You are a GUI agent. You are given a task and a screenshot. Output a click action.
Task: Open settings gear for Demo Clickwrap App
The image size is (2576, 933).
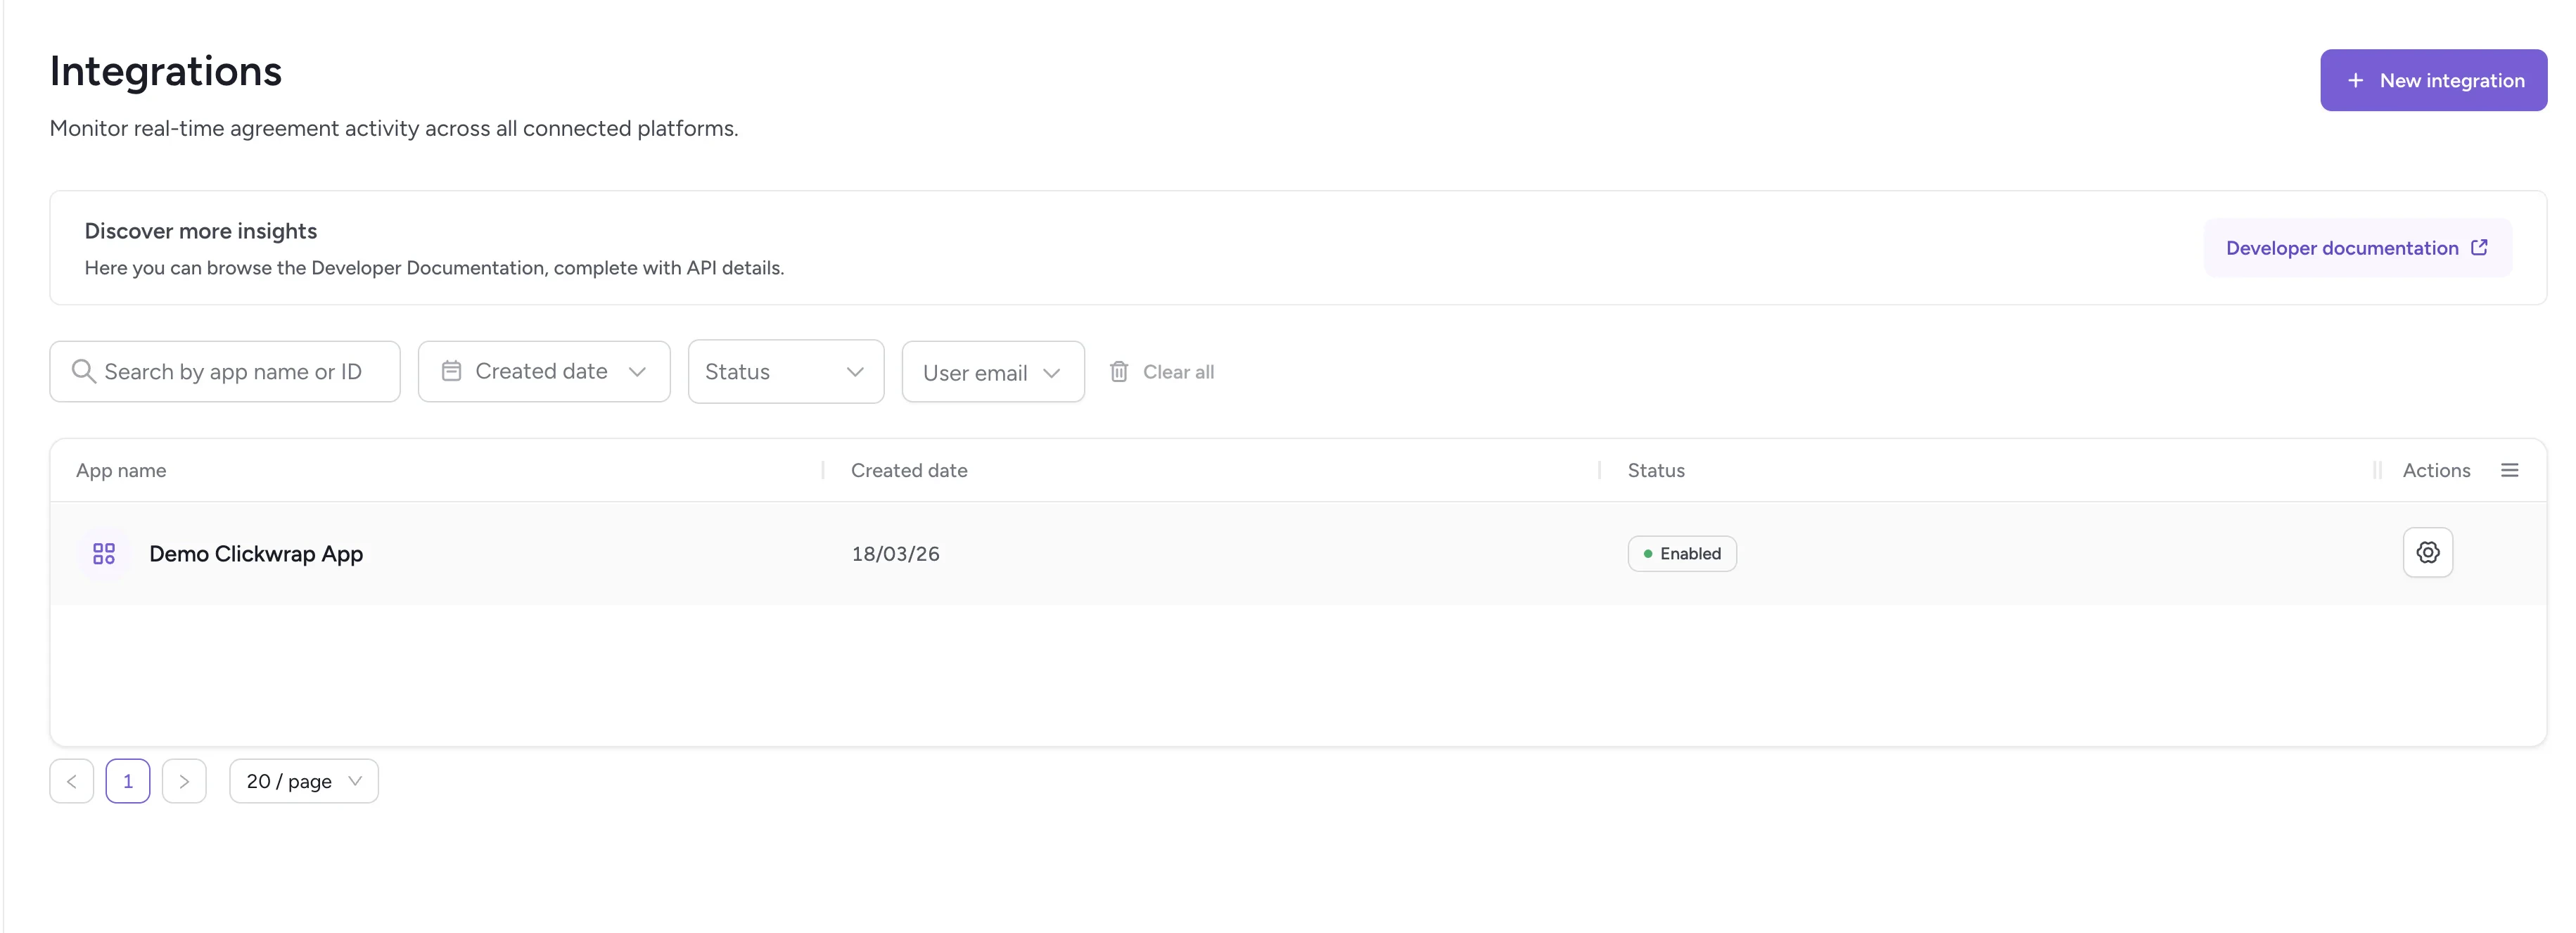pos(2427,552)
